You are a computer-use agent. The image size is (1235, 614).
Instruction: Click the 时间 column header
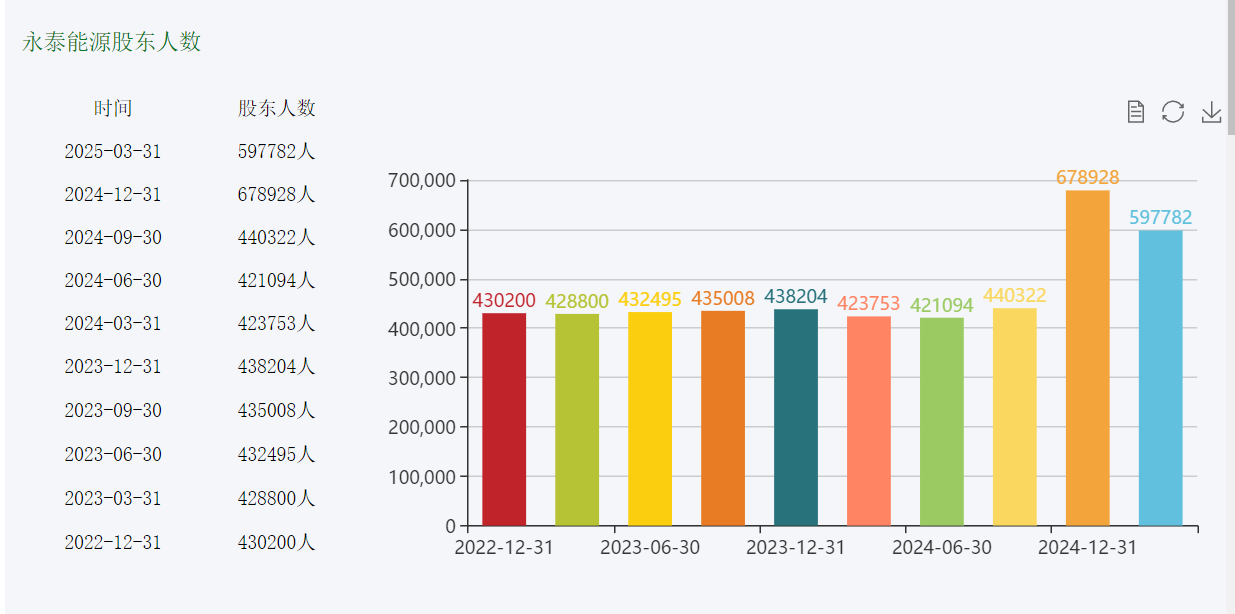113,108
